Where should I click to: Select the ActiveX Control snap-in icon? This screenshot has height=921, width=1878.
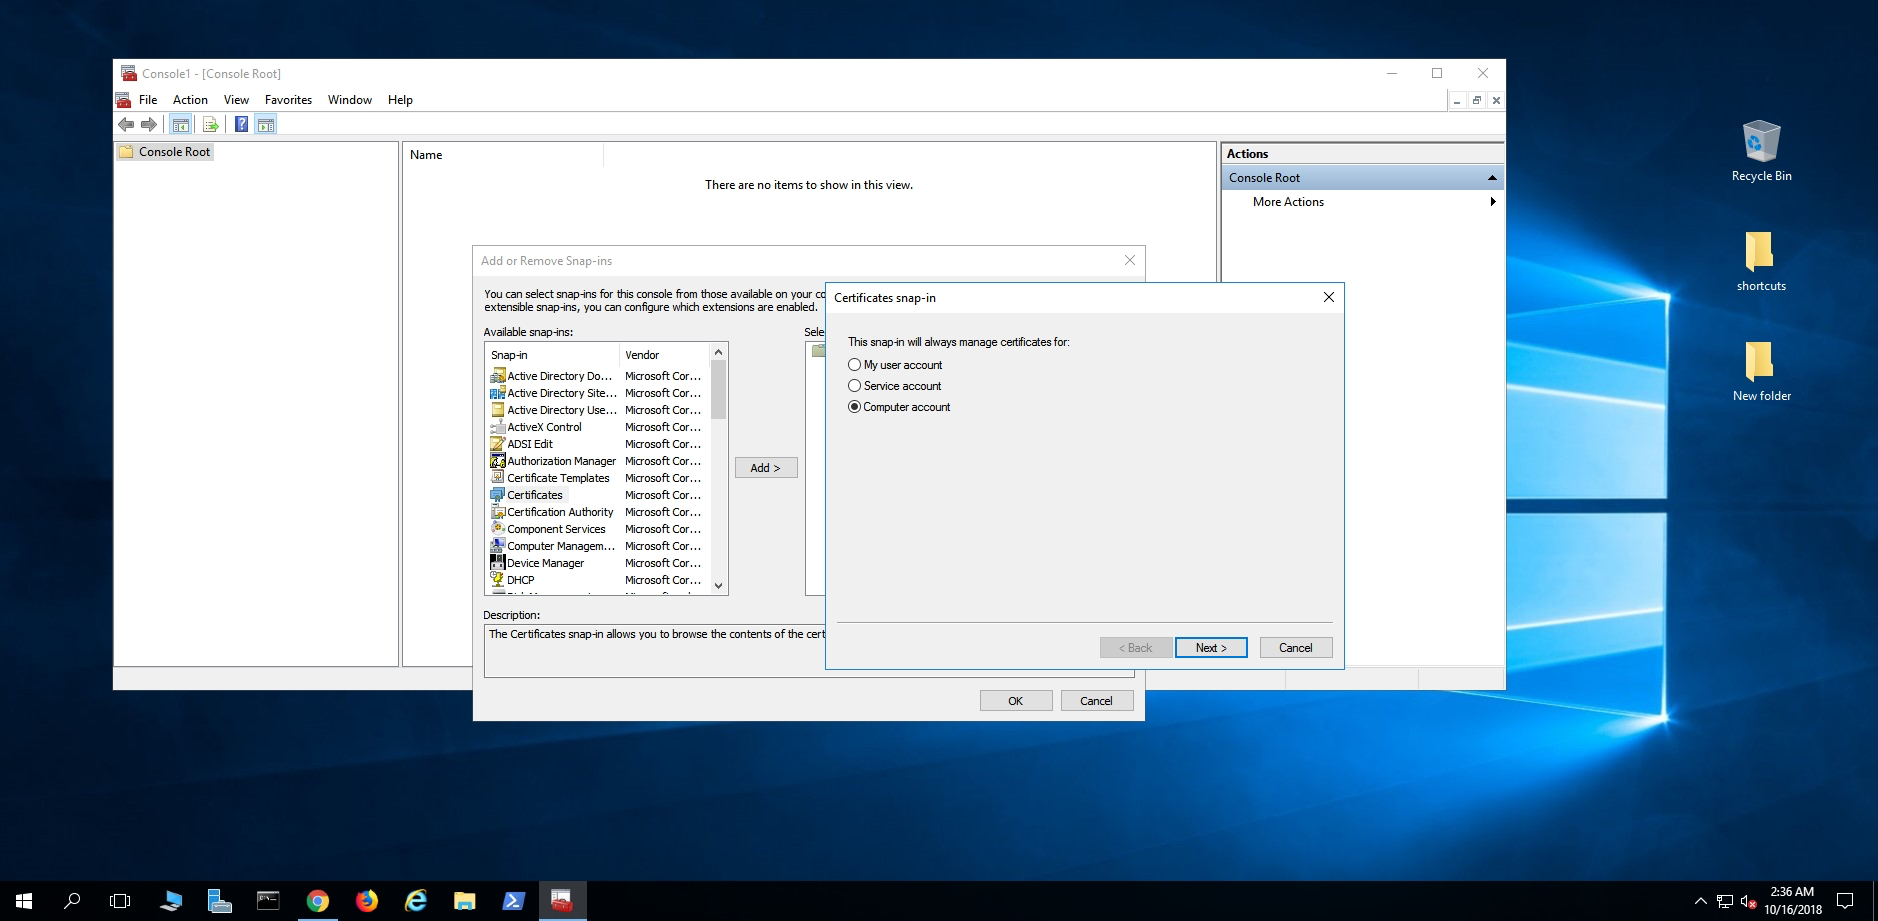click(498, 427)
